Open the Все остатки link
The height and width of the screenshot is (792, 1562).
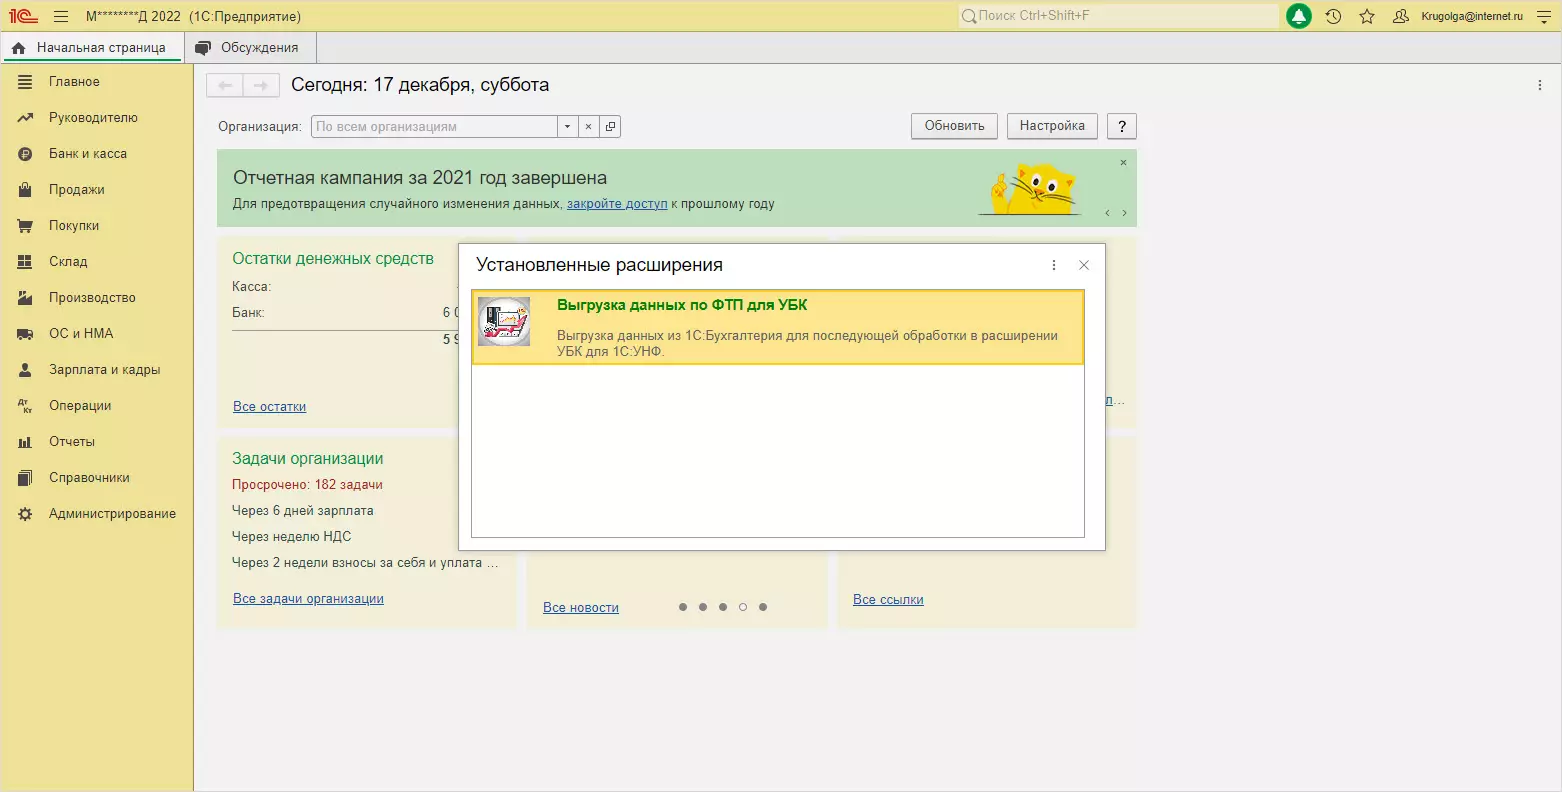[270, 407]
